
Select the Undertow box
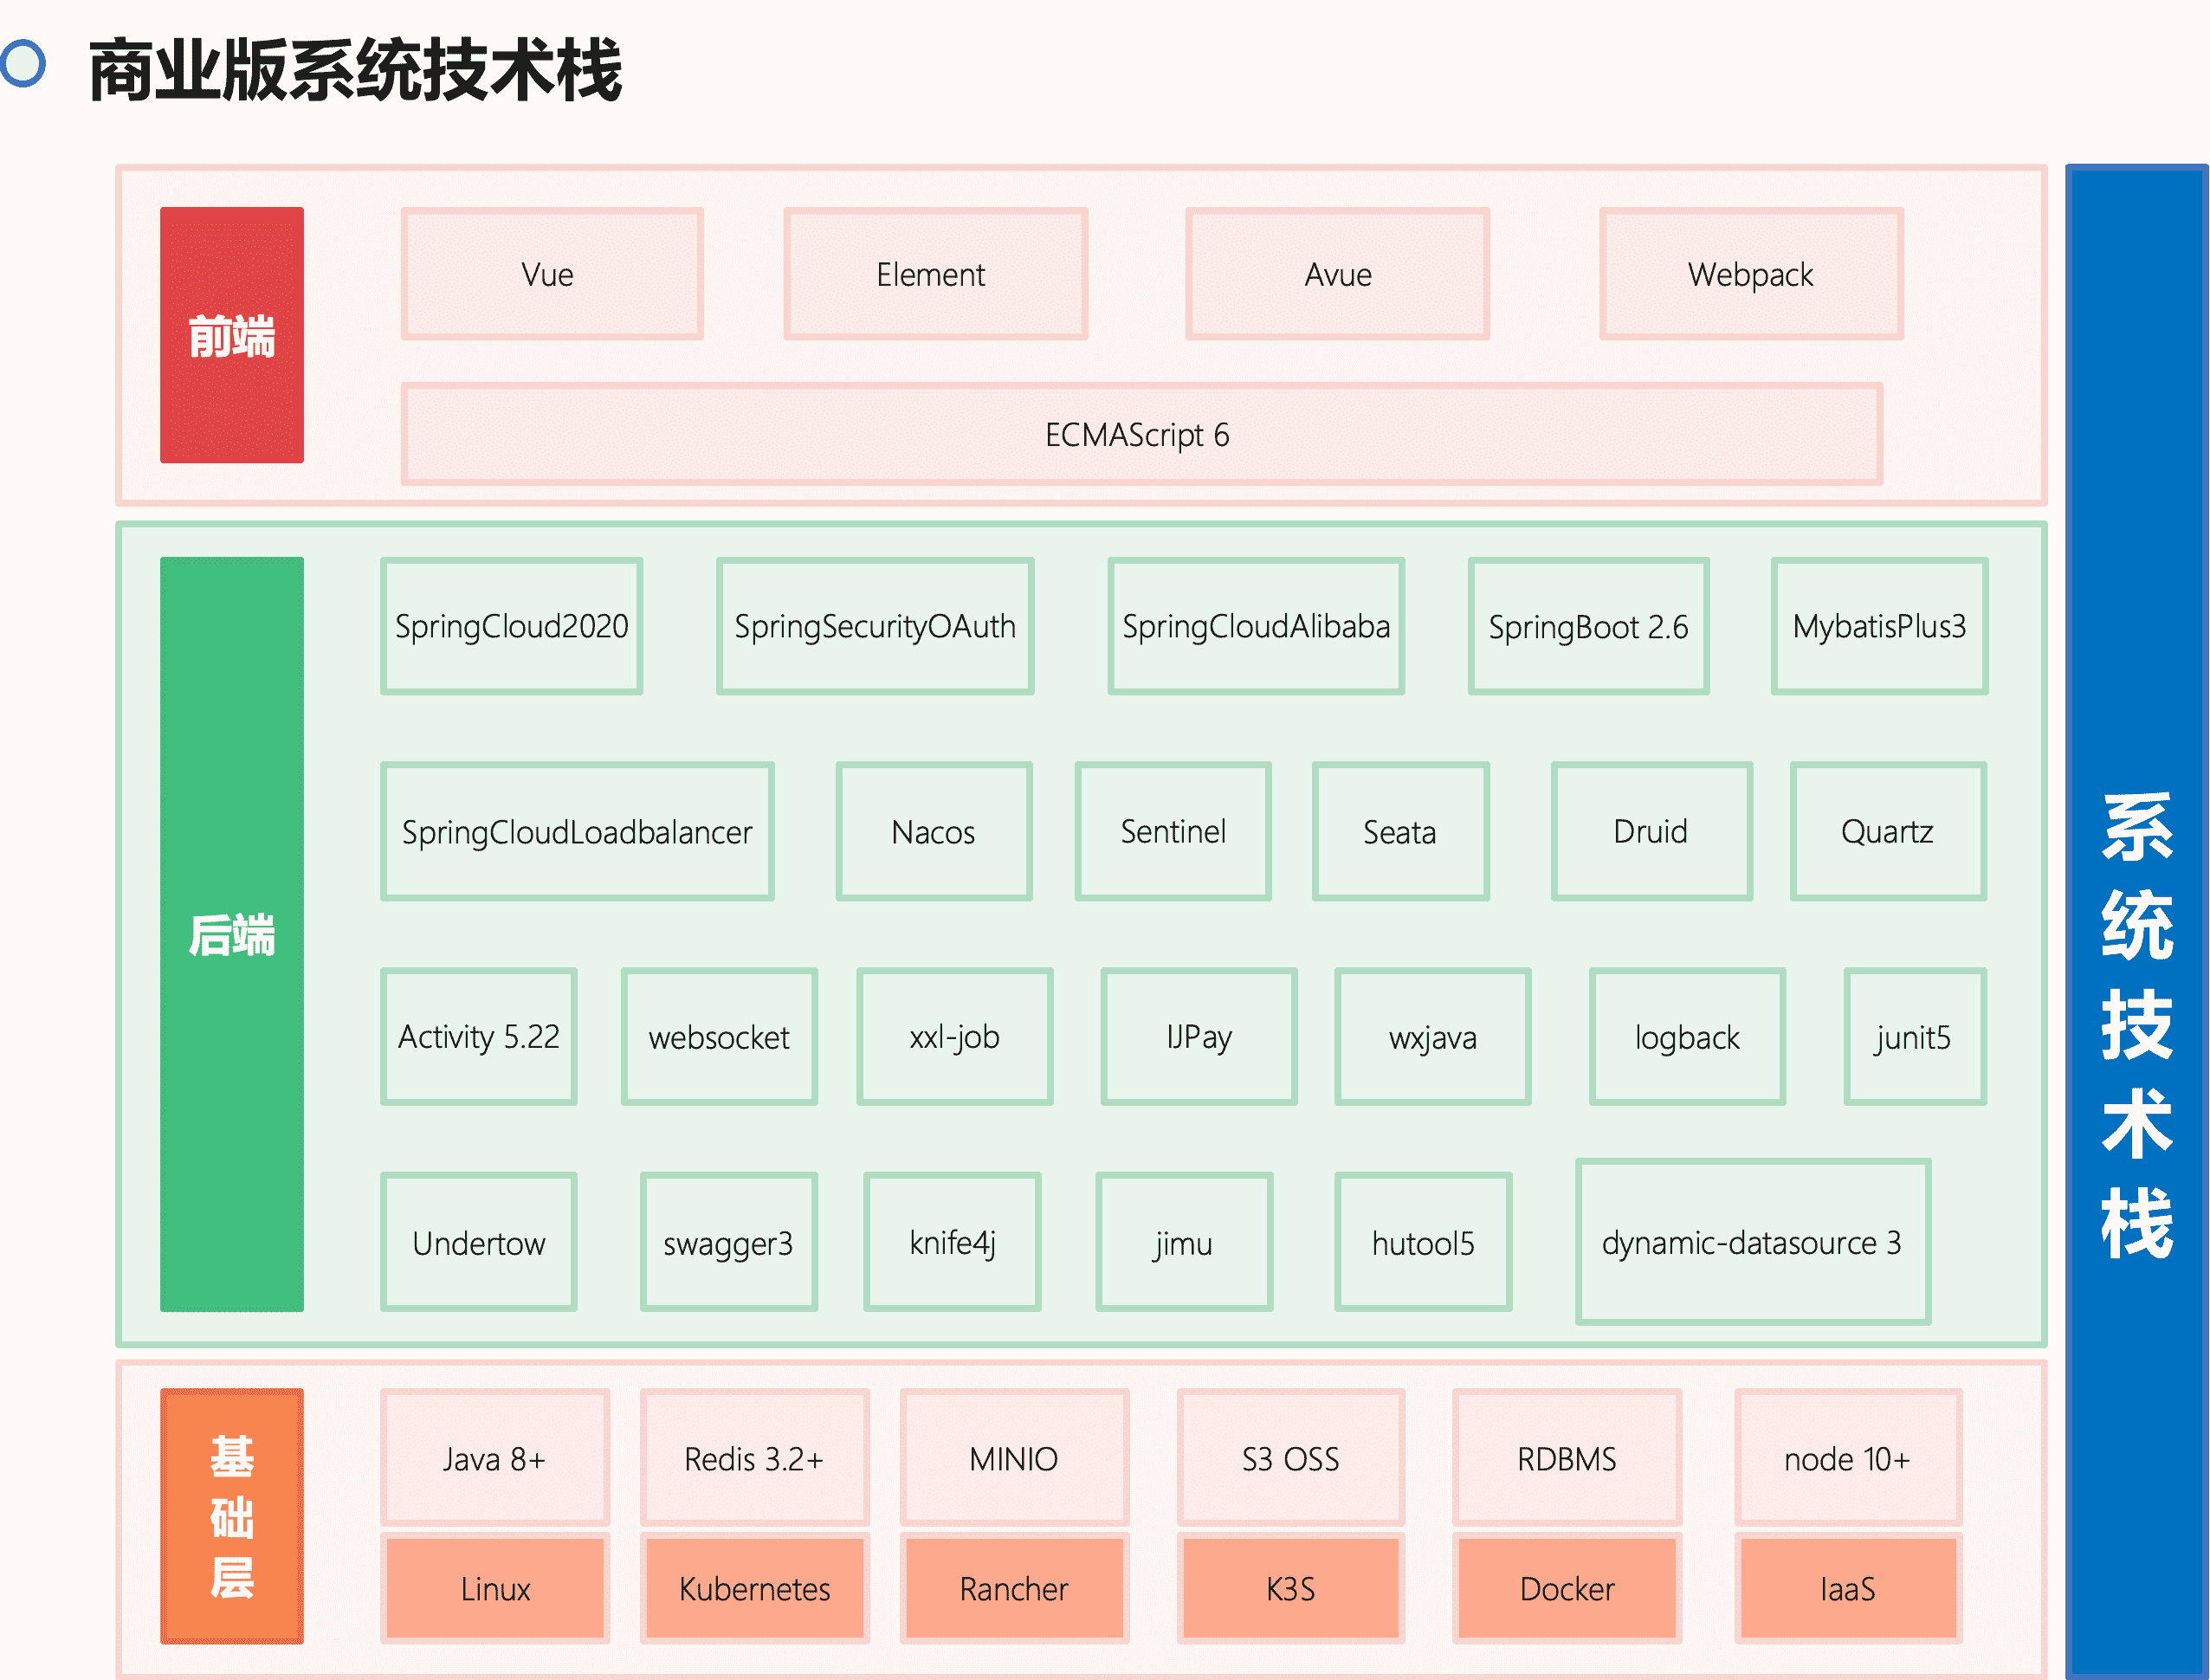478,1242
